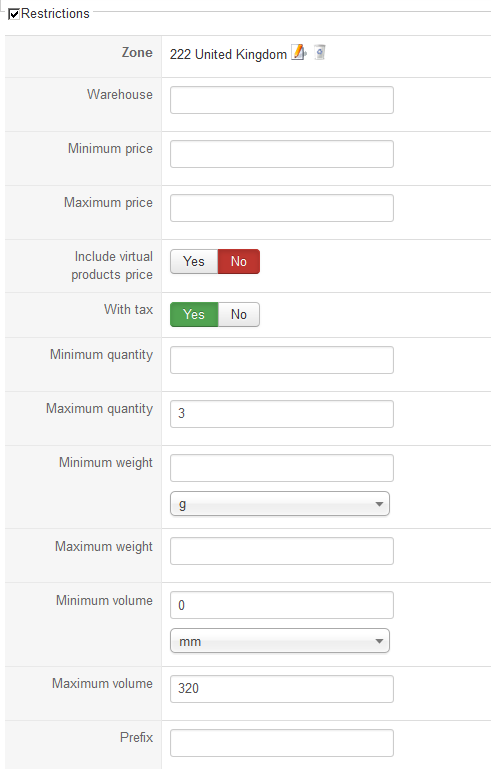
Task: Open the volume unit dropdown showing mm
Action: 280,641
